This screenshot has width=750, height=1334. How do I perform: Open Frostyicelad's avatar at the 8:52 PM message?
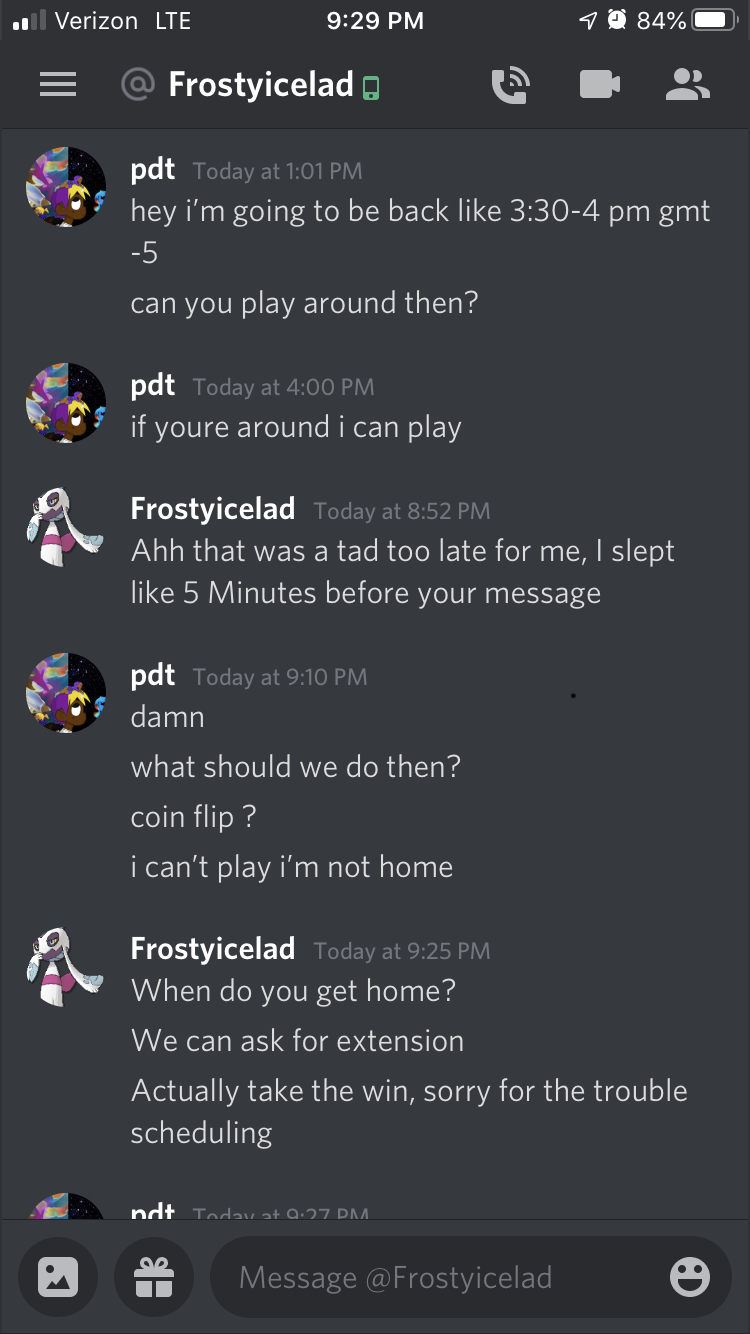(x=66, y=527)
